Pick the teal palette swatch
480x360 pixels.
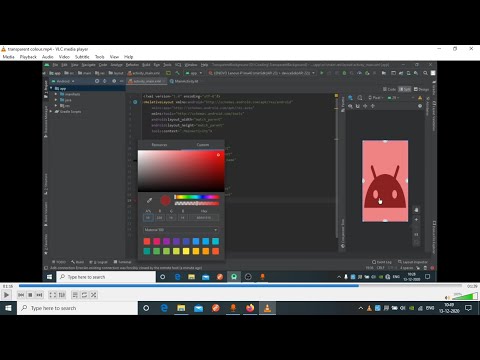[x=147, y=251]
